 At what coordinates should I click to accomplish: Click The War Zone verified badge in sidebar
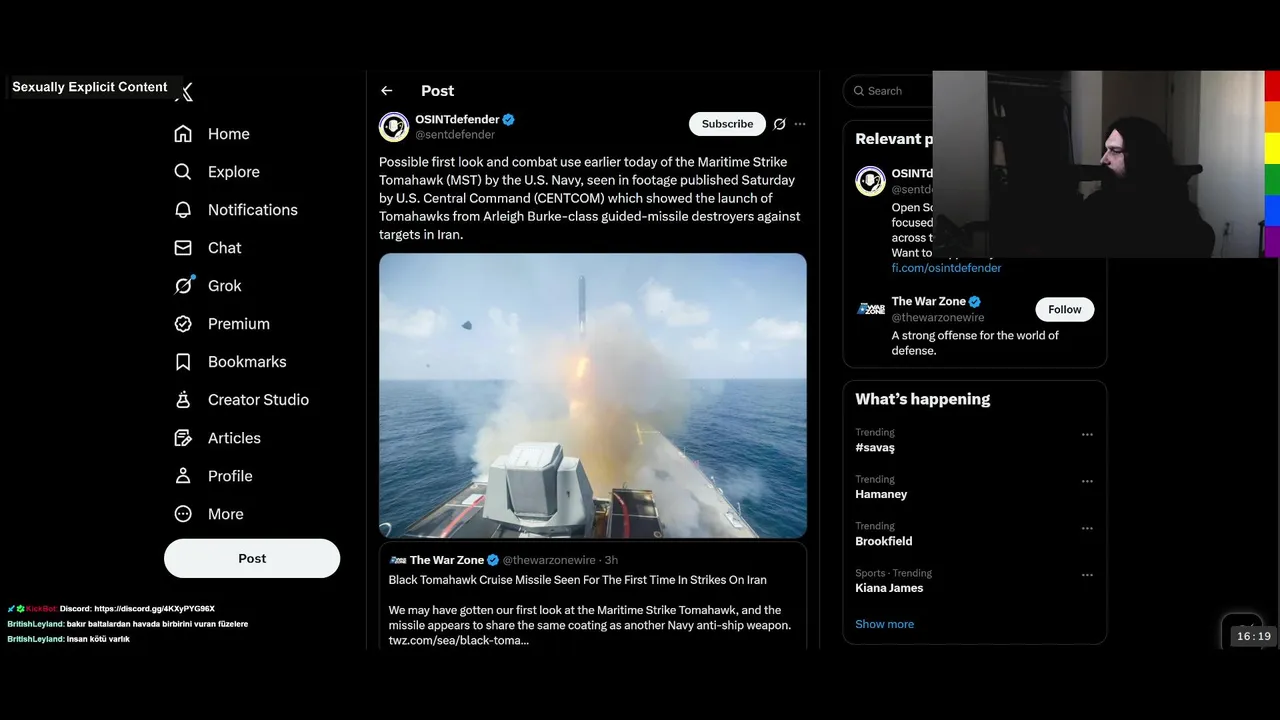[x=975, y=302]
